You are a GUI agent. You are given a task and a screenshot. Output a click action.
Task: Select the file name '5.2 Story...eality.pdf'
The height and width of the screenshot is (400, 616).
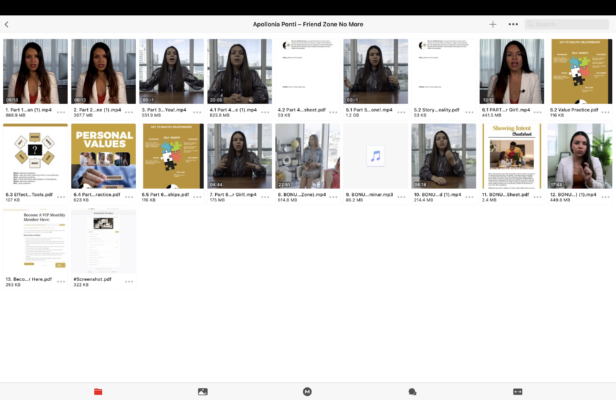coord(436,110)
